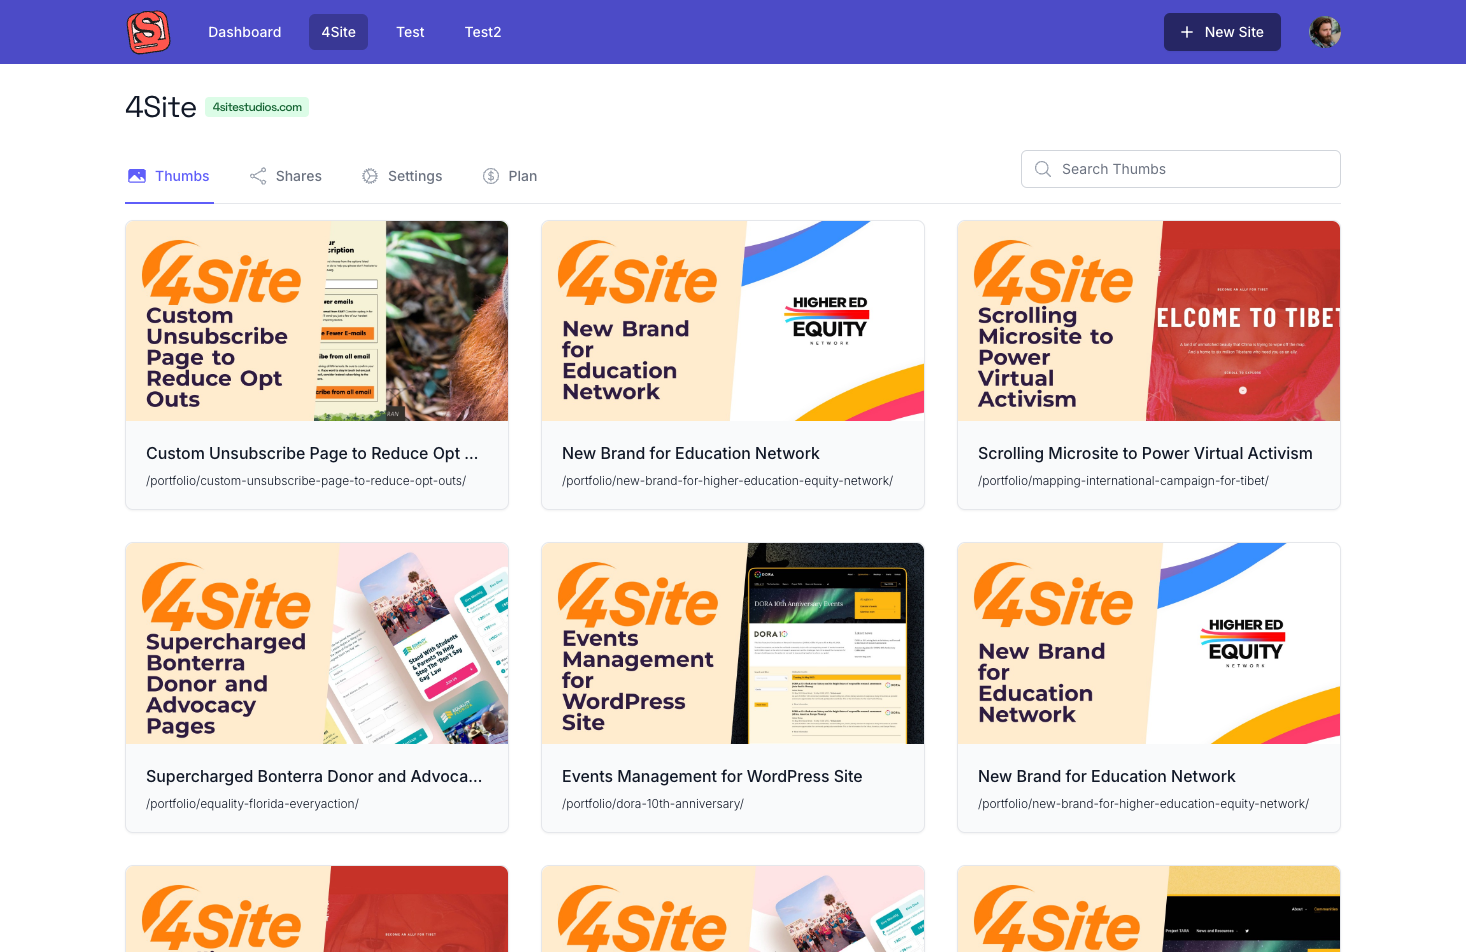
Task: Switch to the Test site tab
Action: pos(410,32)
